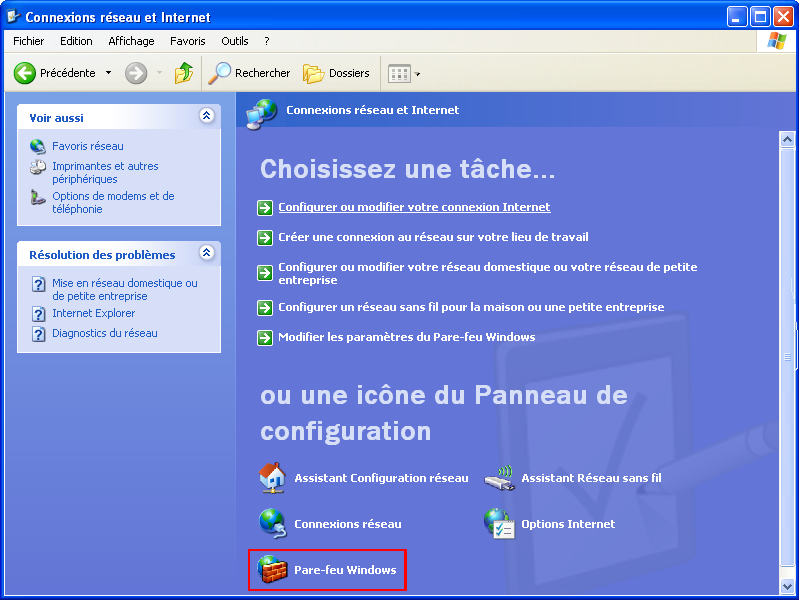Open Connexions réseau label
This screenshot has width=799, height=600.
click(x=348, y=524)
